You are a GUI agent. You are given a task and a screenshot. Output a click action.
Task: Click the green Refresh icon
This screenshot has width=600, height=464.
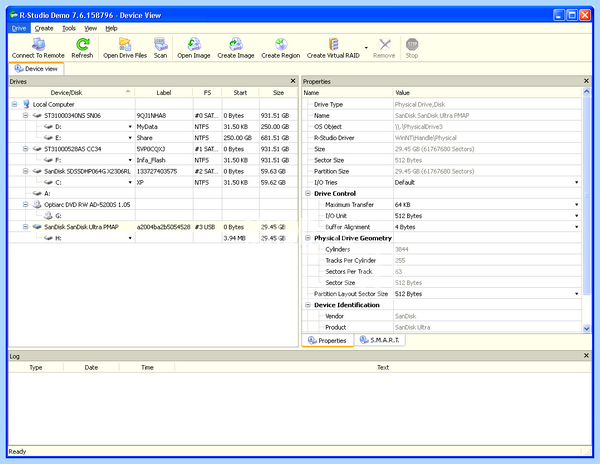click(x=82, y=45)
